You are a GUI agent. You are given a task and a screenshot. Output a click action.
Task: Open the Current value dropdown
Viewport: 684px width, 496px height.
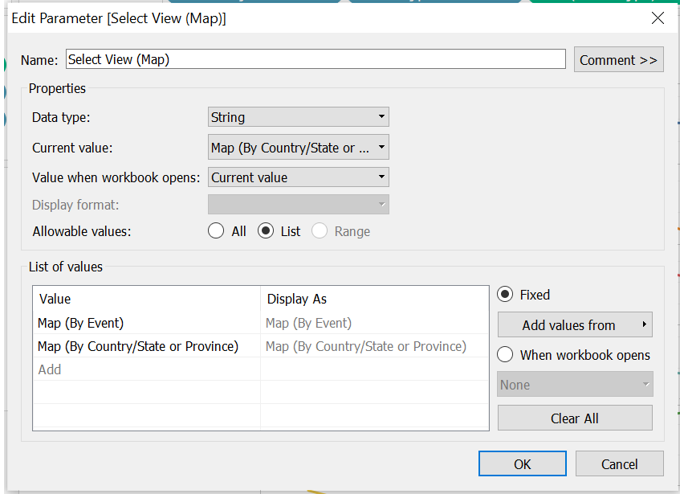[x=298, y=148]
